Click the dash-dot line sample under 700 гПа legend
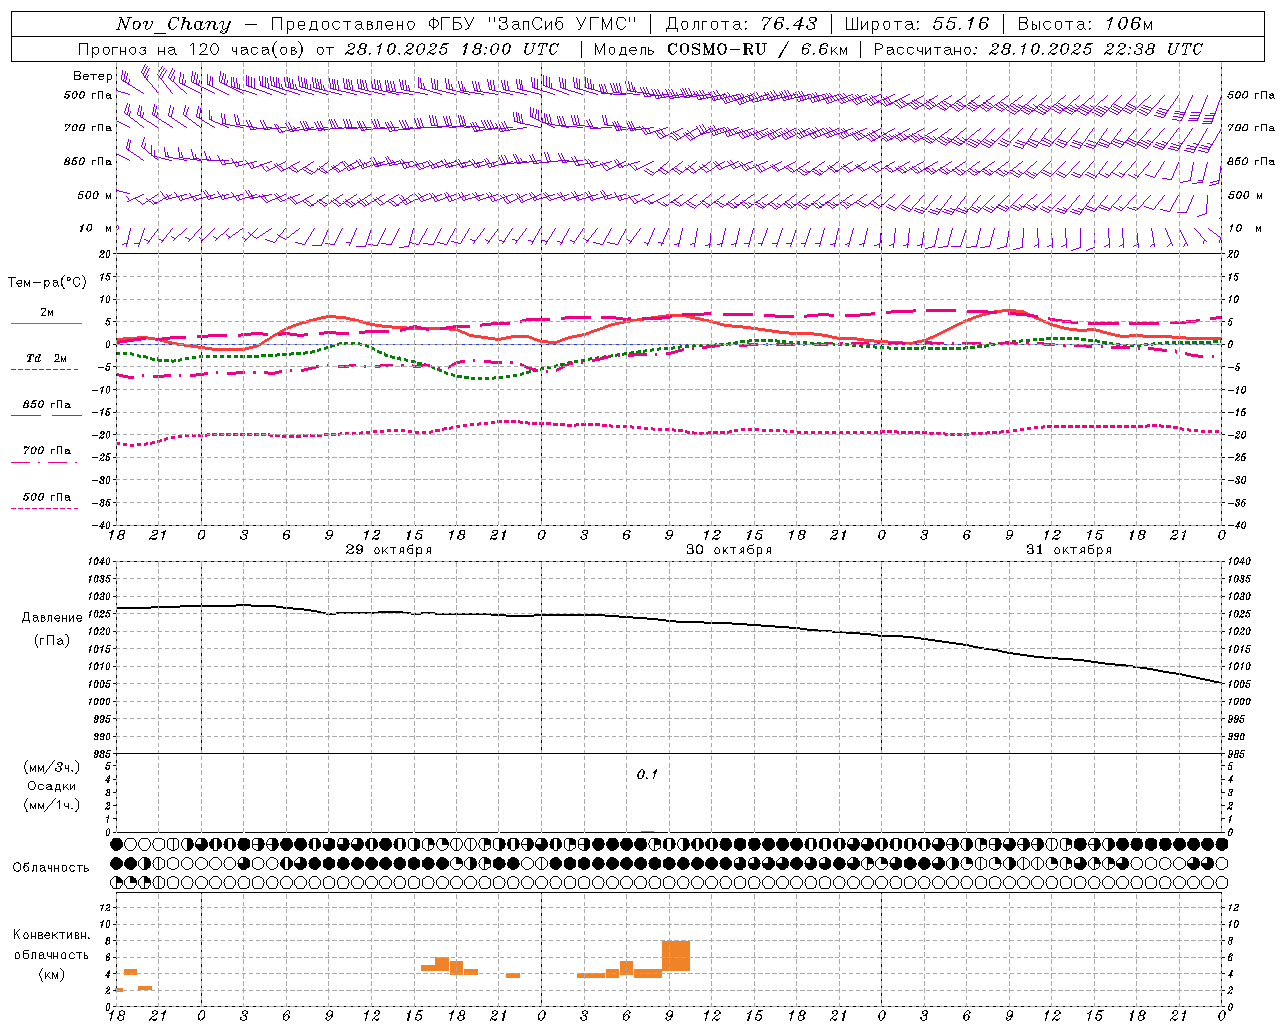 (44, 462)
